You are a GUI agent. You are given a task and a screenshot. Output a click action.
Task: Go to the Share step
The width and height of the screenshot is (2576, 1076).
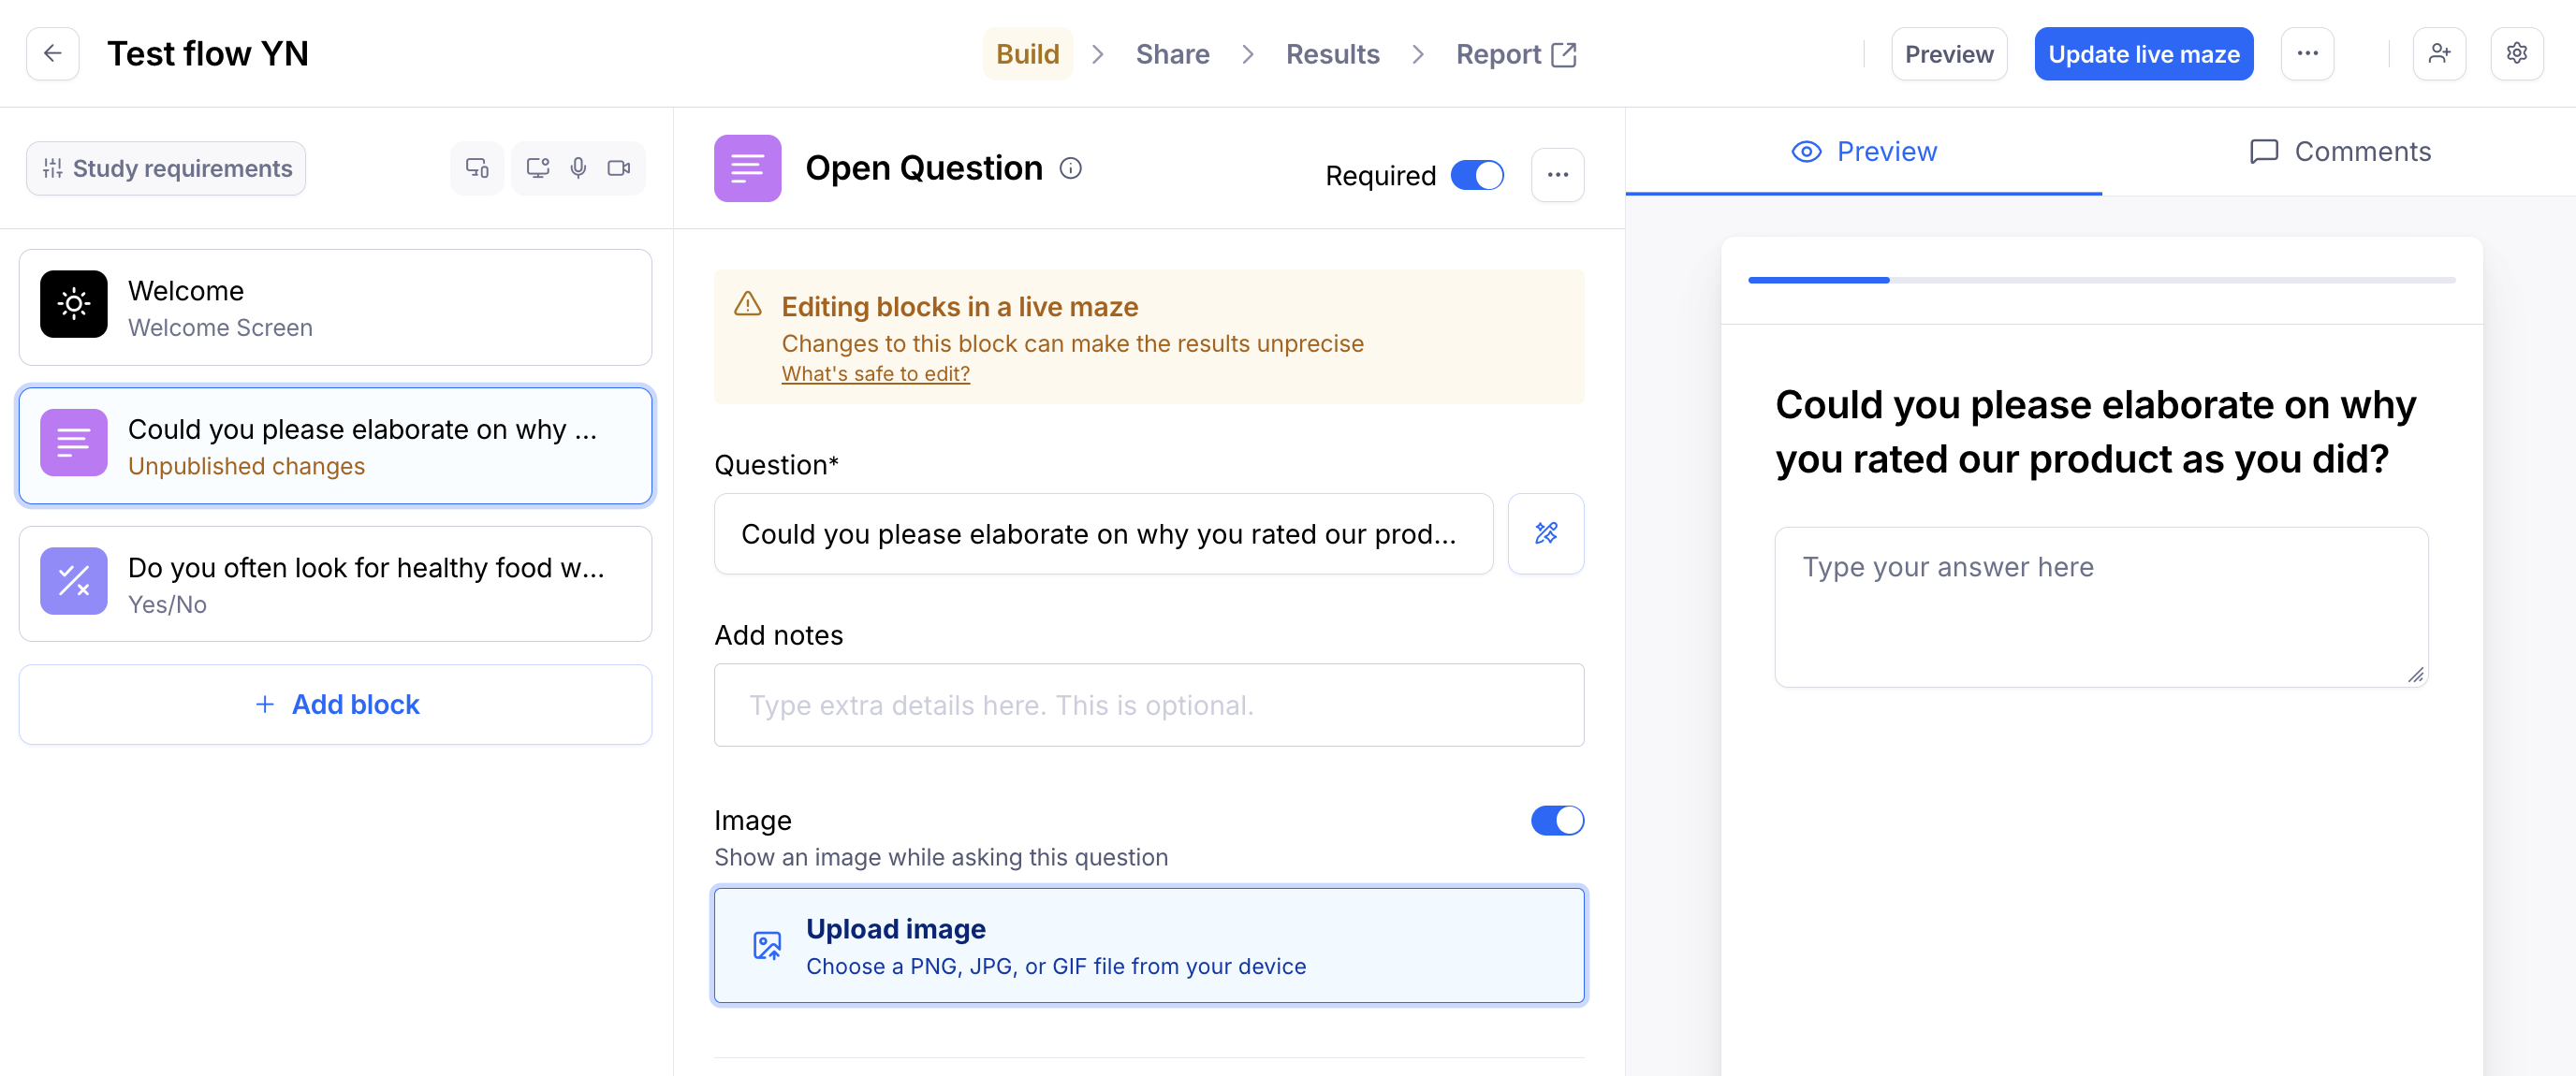1172,54
